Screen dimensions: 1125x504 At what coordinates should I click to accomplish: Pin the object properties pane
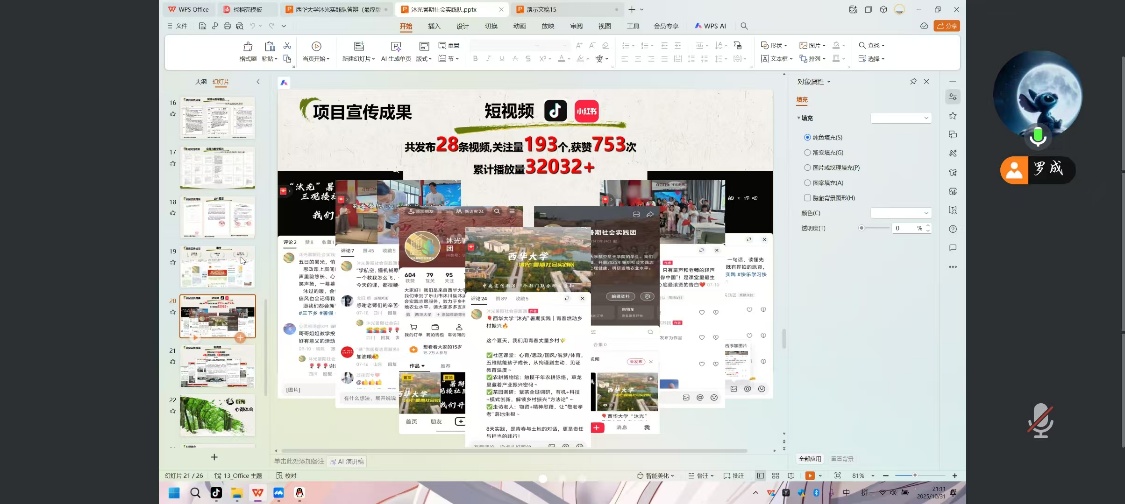[x=912, y=81]
